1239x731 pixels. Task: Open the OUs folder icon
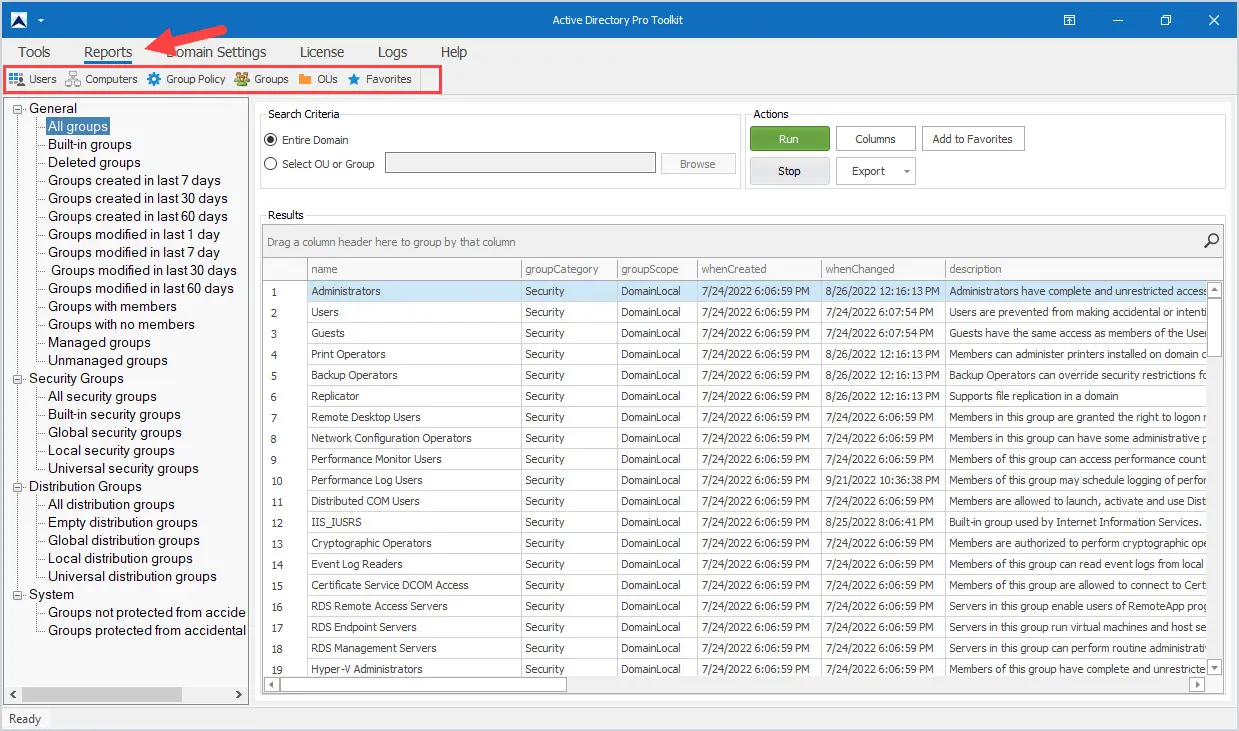point(305,79)
